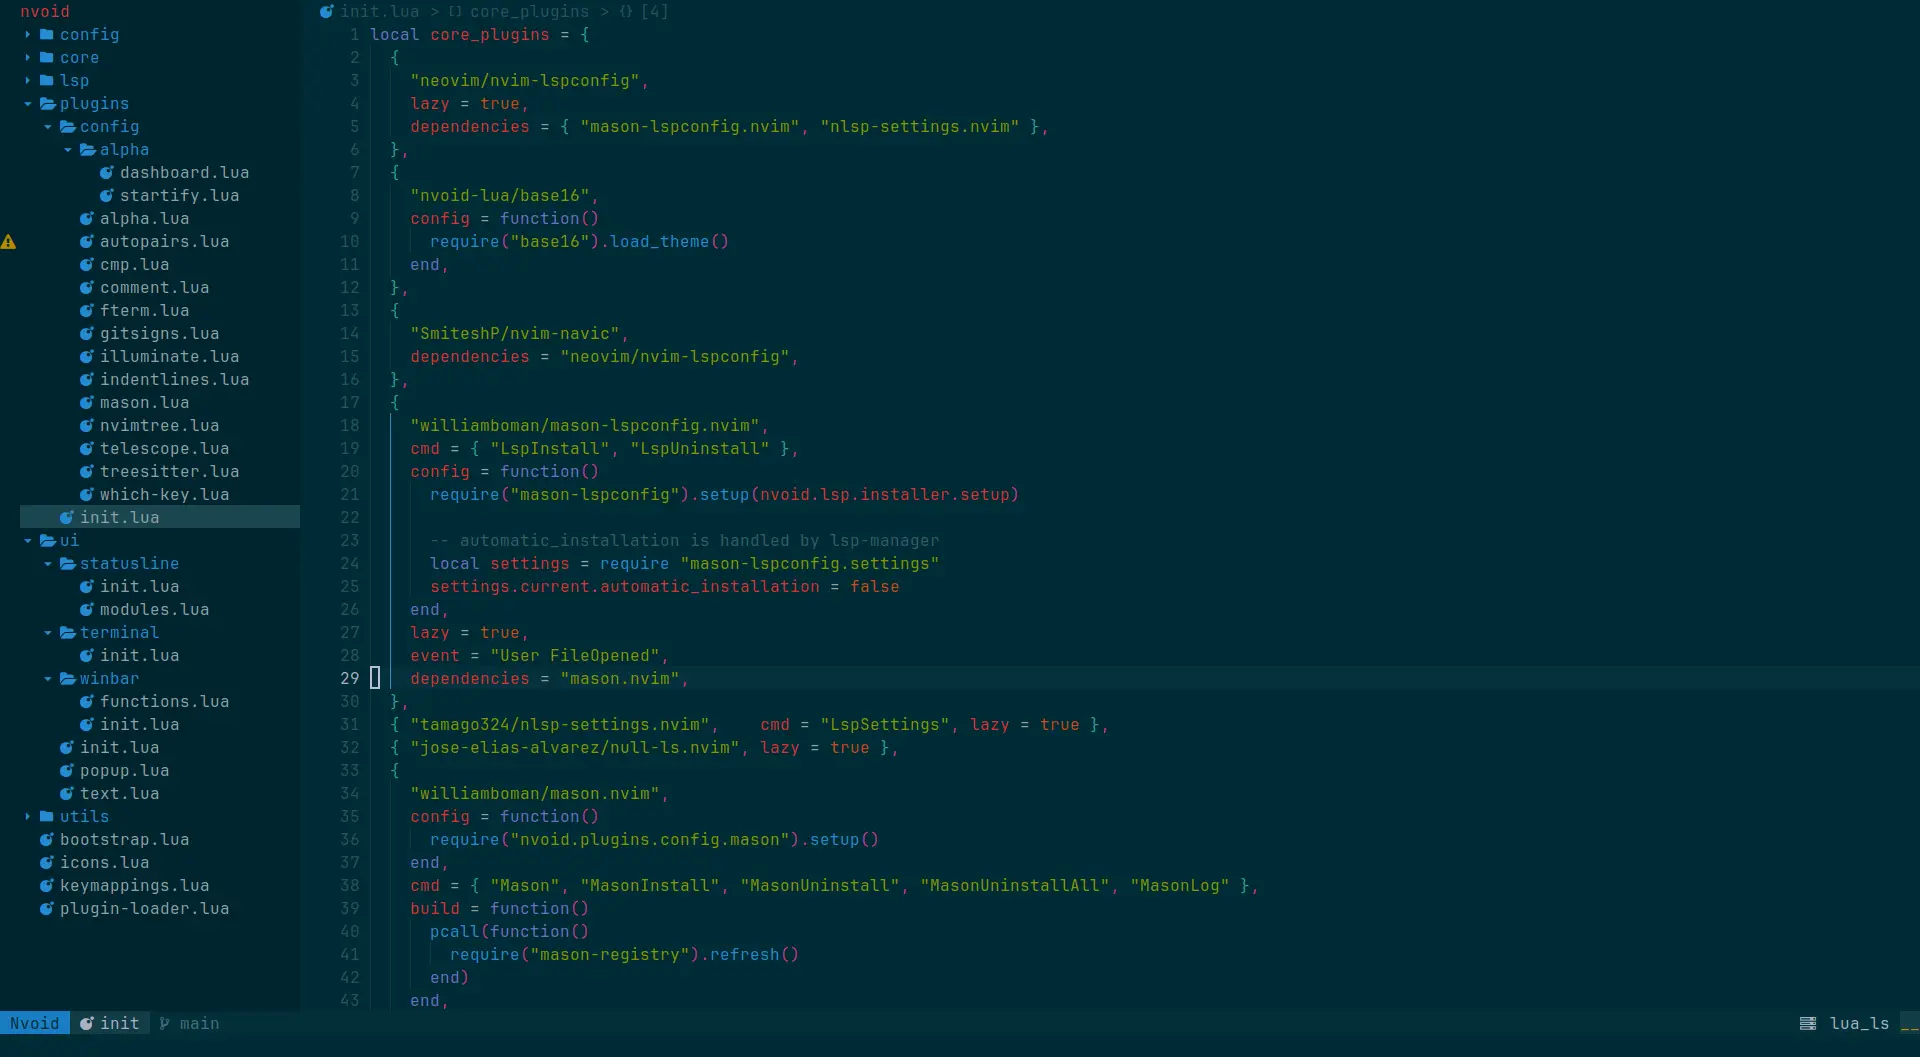The image size is (1920, 1057).
Task: Click "User FileOpened" string on line 28
Action: pyautogui.click(x=575, y=656)
